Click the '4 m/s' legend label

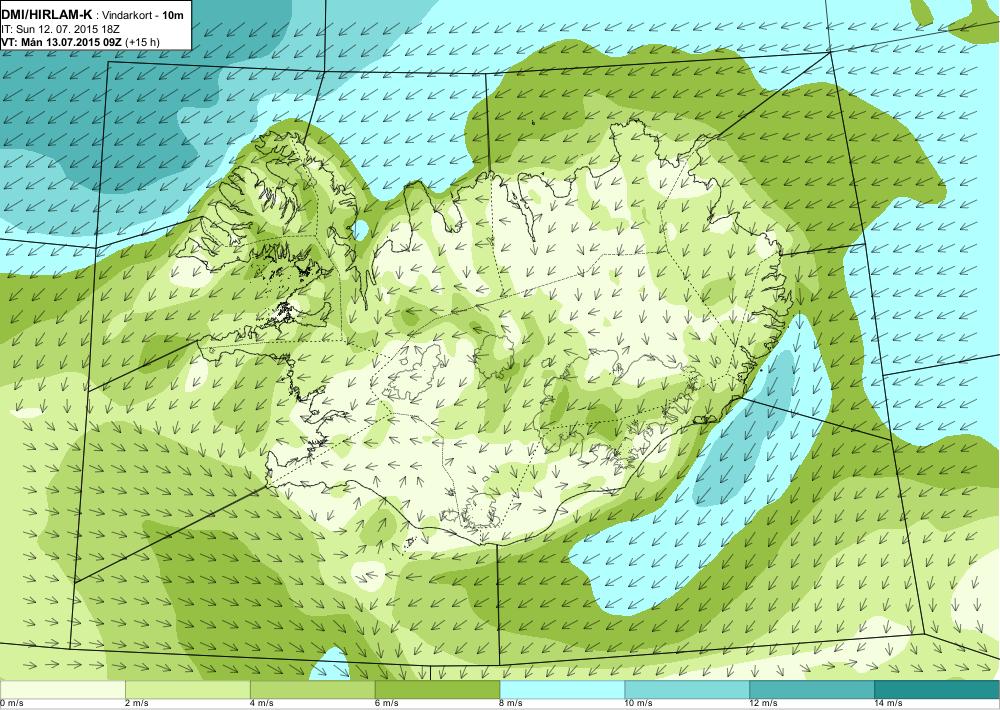[262, 704]
